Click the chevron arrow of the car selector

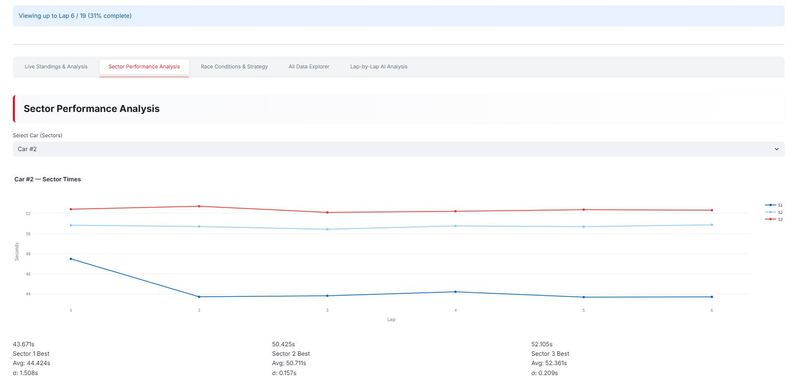[776, 149]
